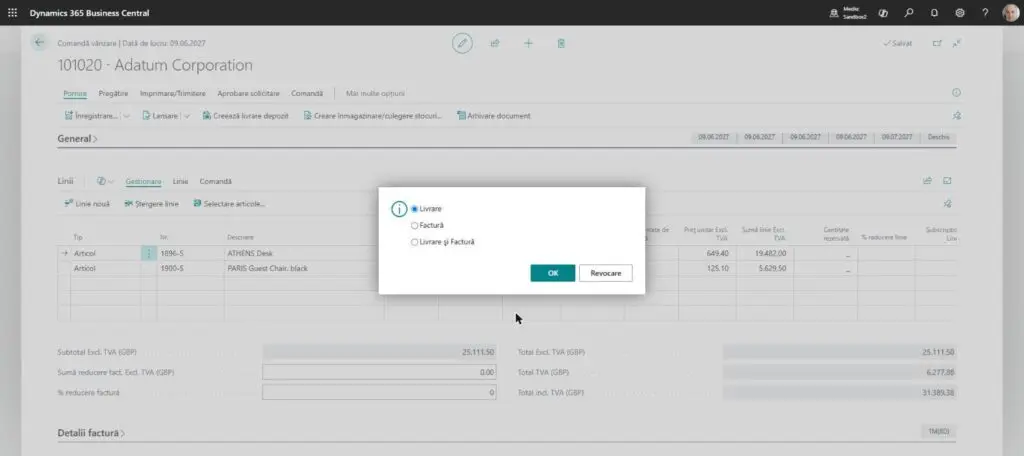Click Lansare action
This screenshot has width=1024, height=456.
[160, 116]
